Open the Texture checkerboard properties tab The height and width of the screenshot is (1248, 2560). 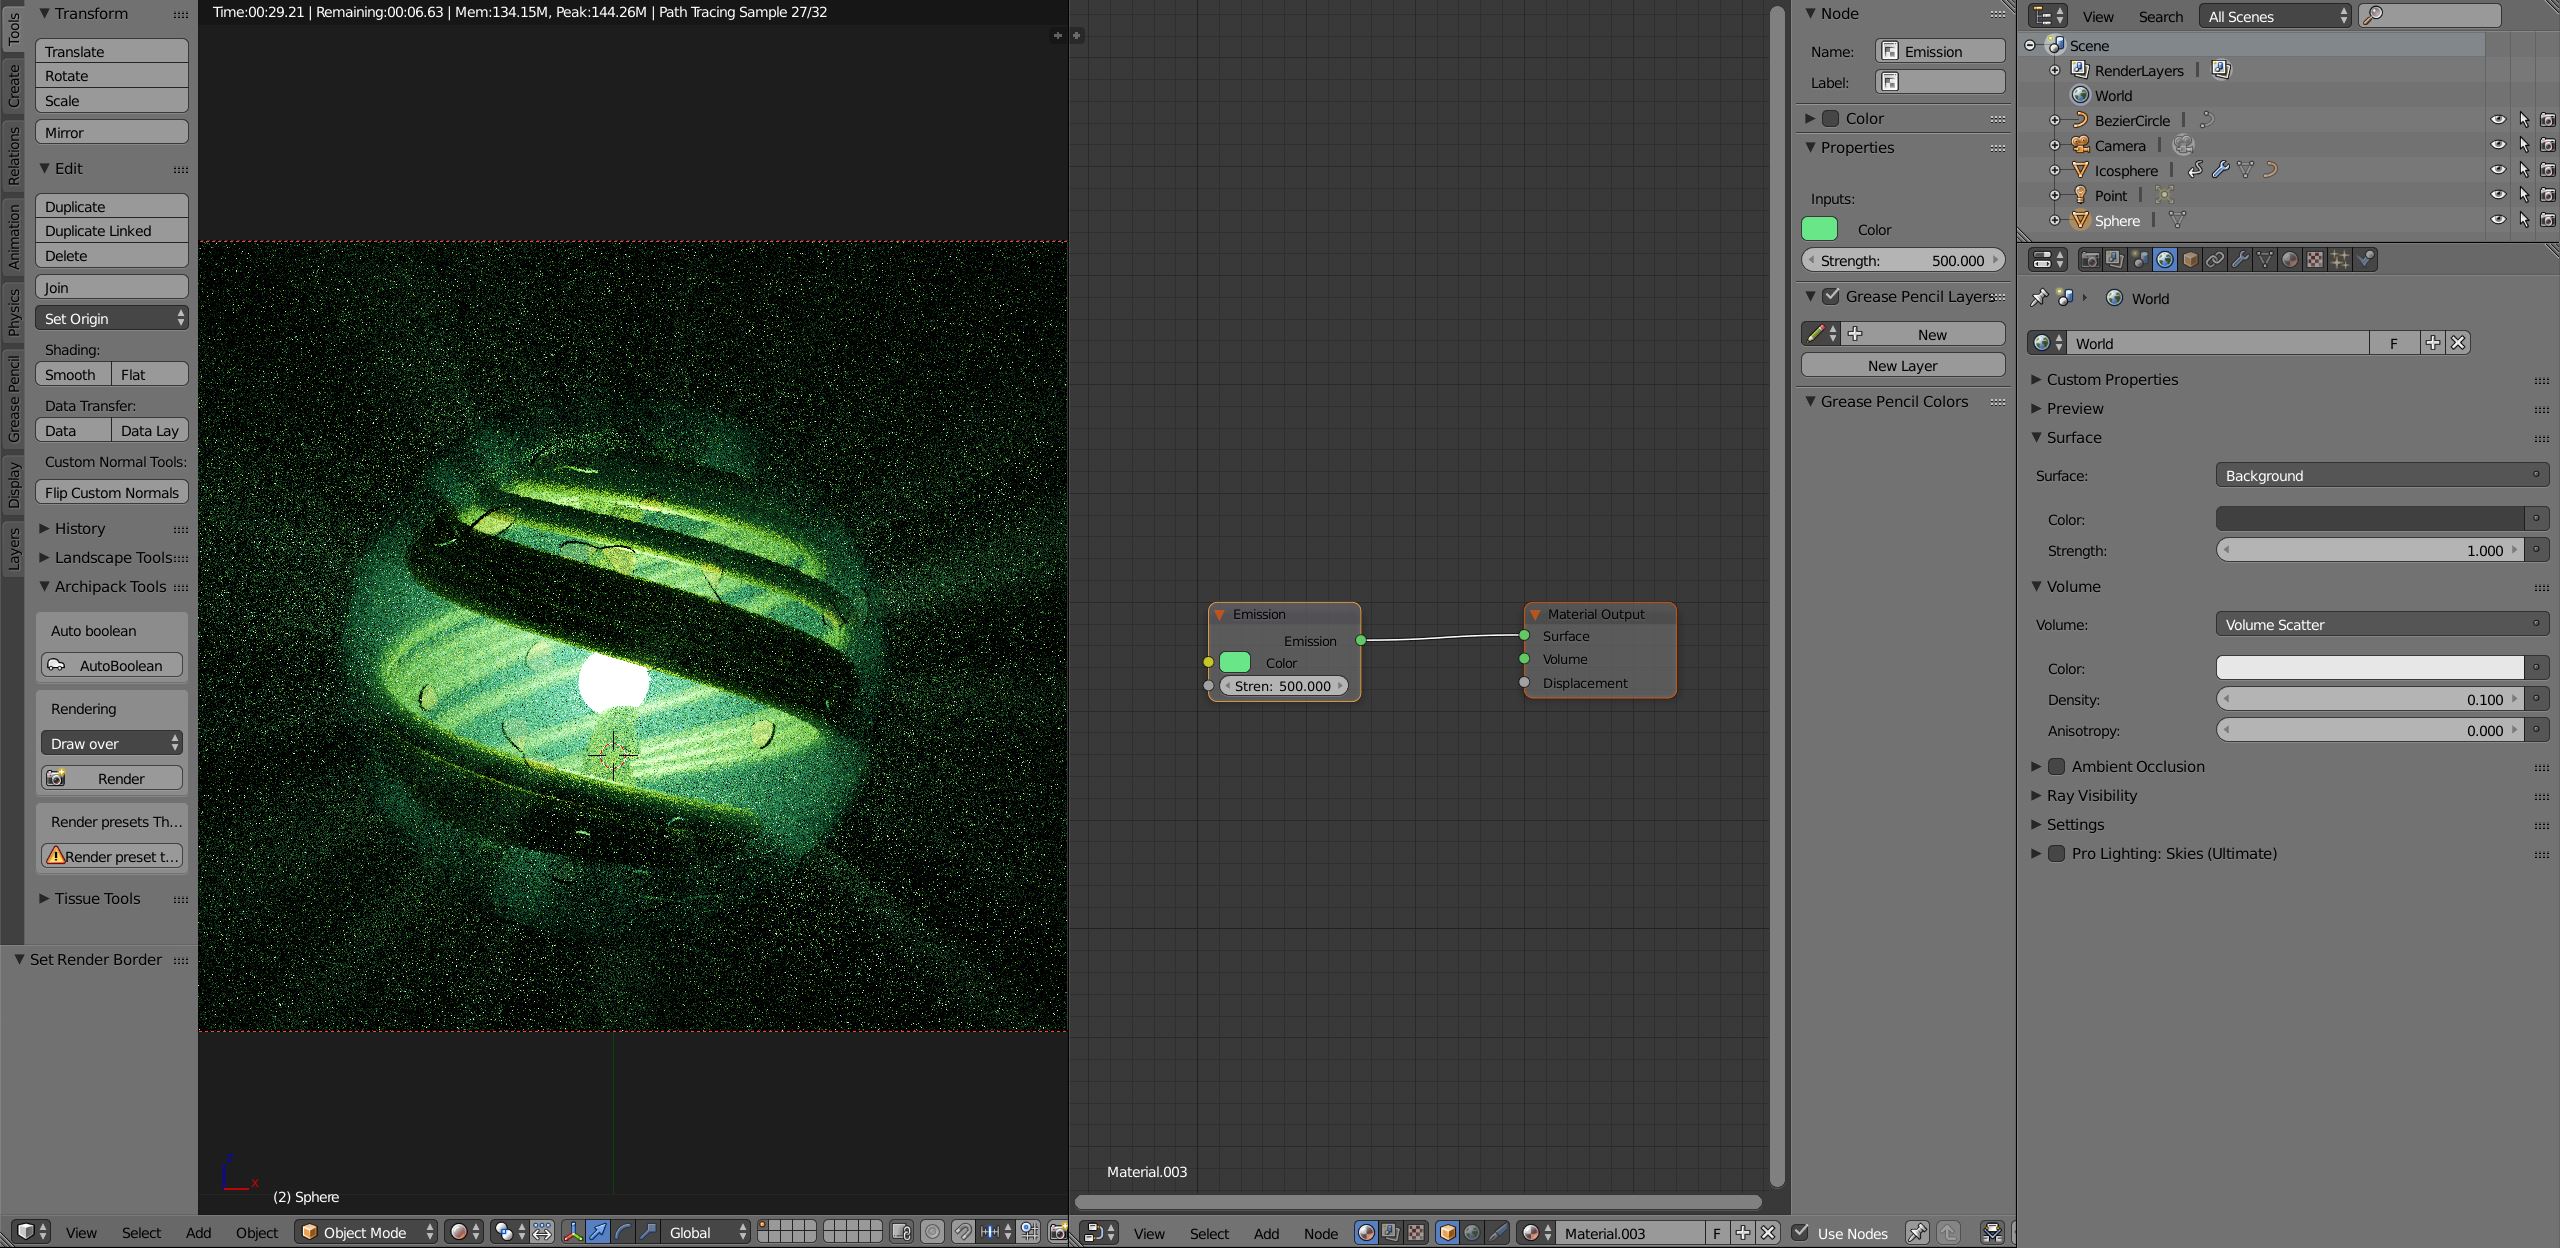2315,260
